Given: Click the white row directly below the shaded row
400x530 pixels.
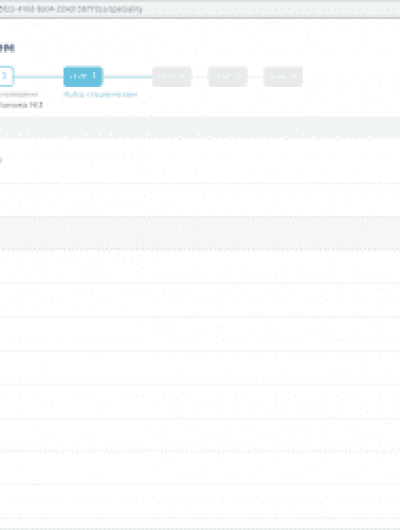Looking at the screenshot, I should [200, 266].
